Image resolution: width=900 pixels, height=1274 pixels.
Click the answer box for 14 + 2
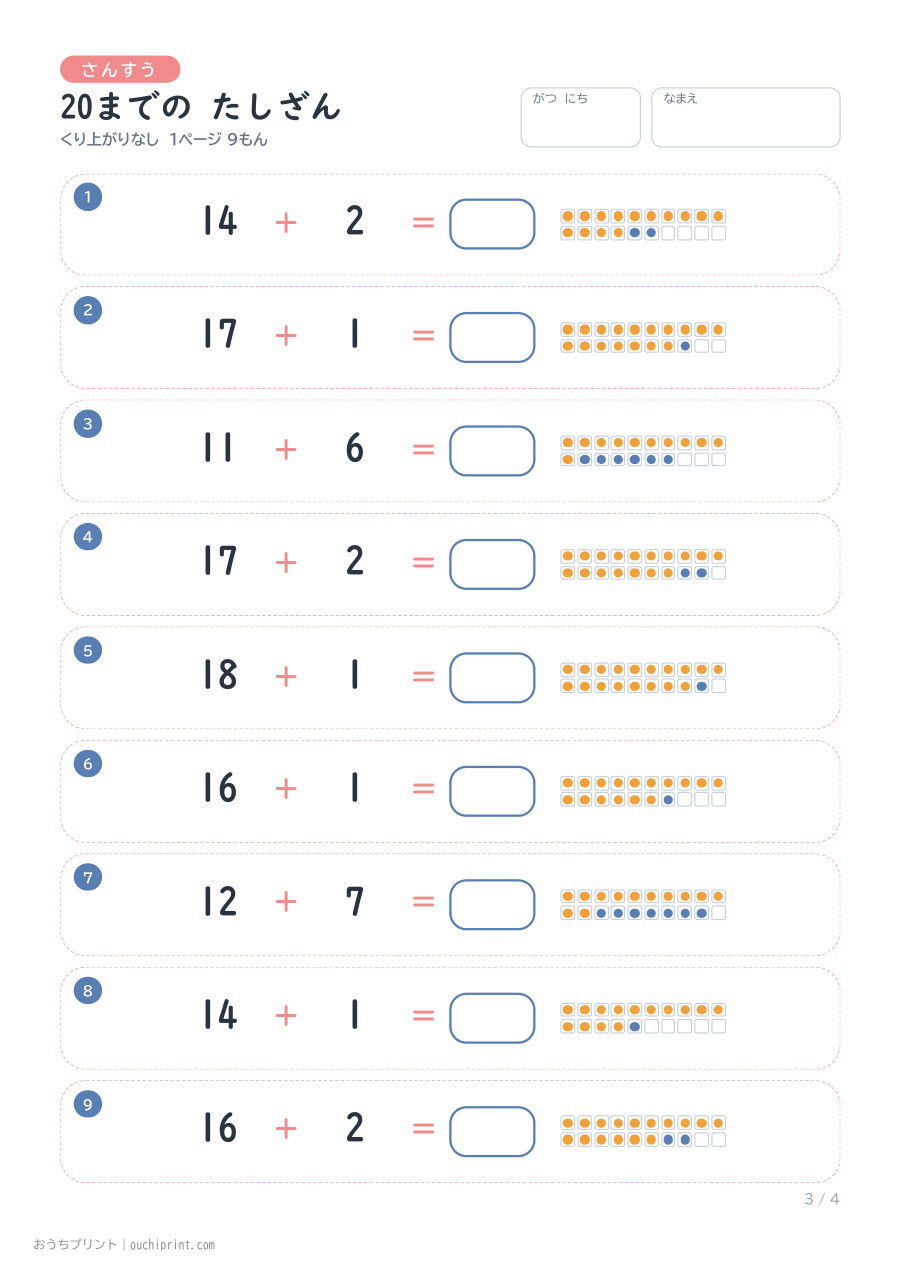[492, 224]
